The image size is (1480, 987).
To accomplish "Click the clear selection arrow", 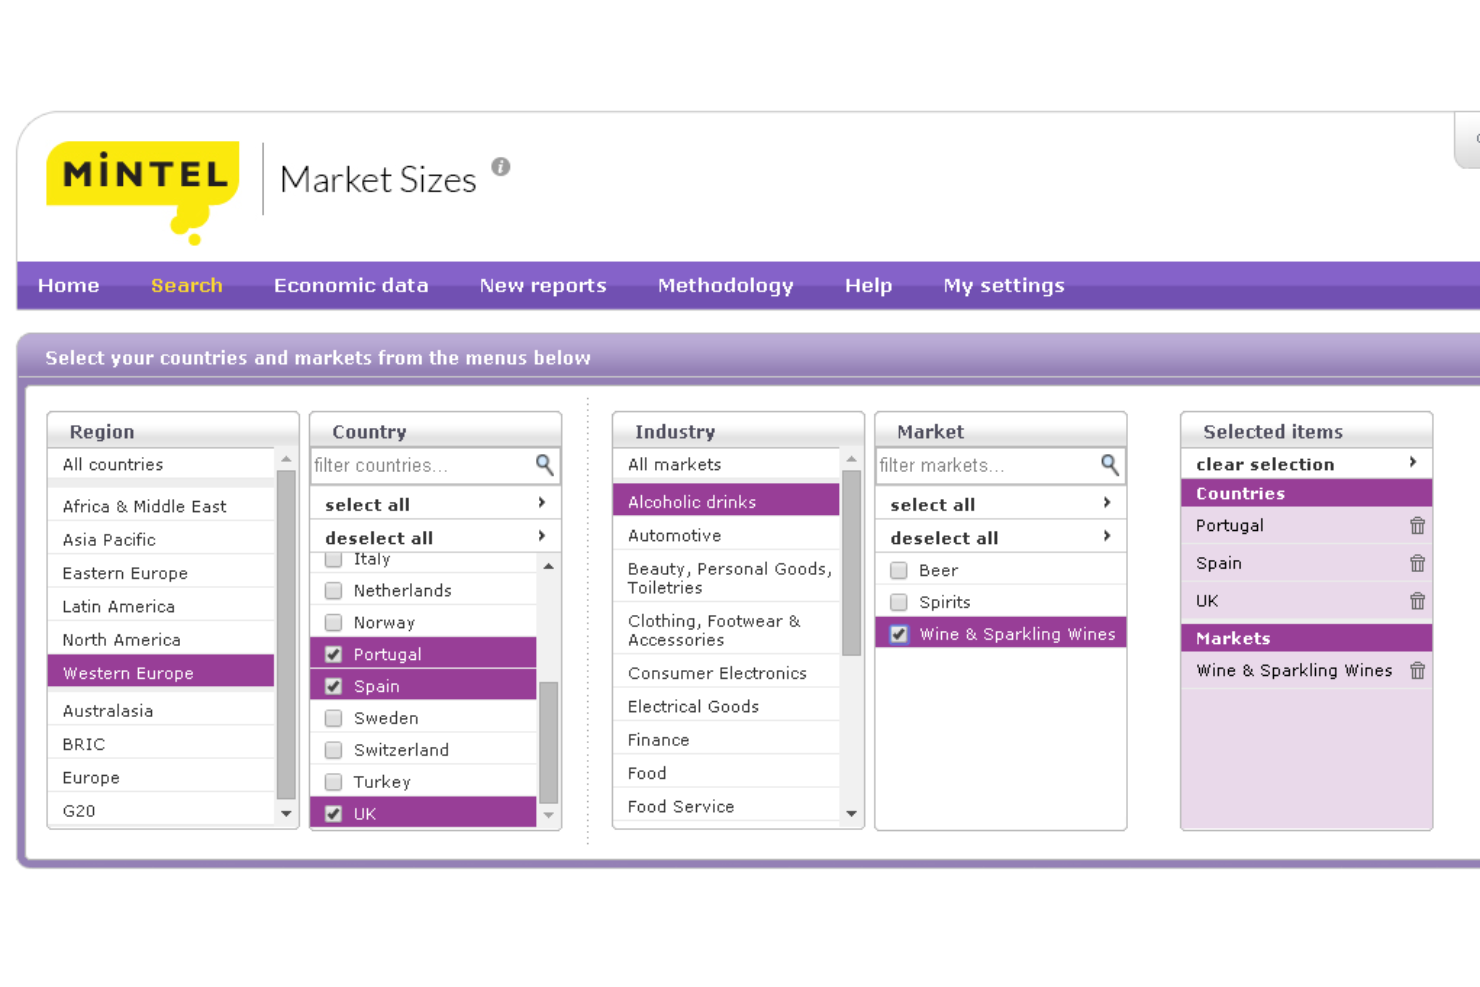I will tap(1413, 462).
